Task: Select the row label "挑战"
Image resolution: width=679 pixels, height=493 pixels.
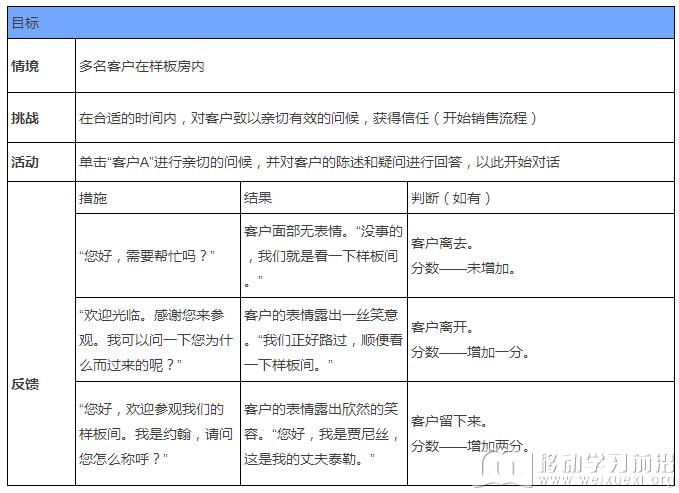Action: (x=25, y=118)
